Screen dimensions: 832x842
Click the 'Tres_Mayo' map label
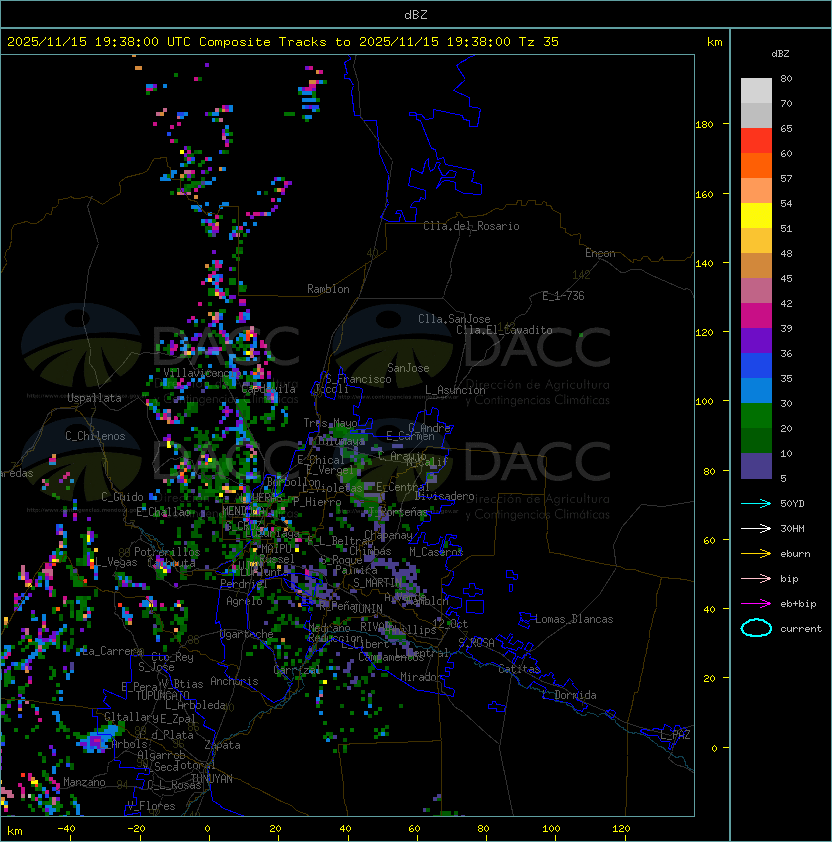[x=330, y=423]
